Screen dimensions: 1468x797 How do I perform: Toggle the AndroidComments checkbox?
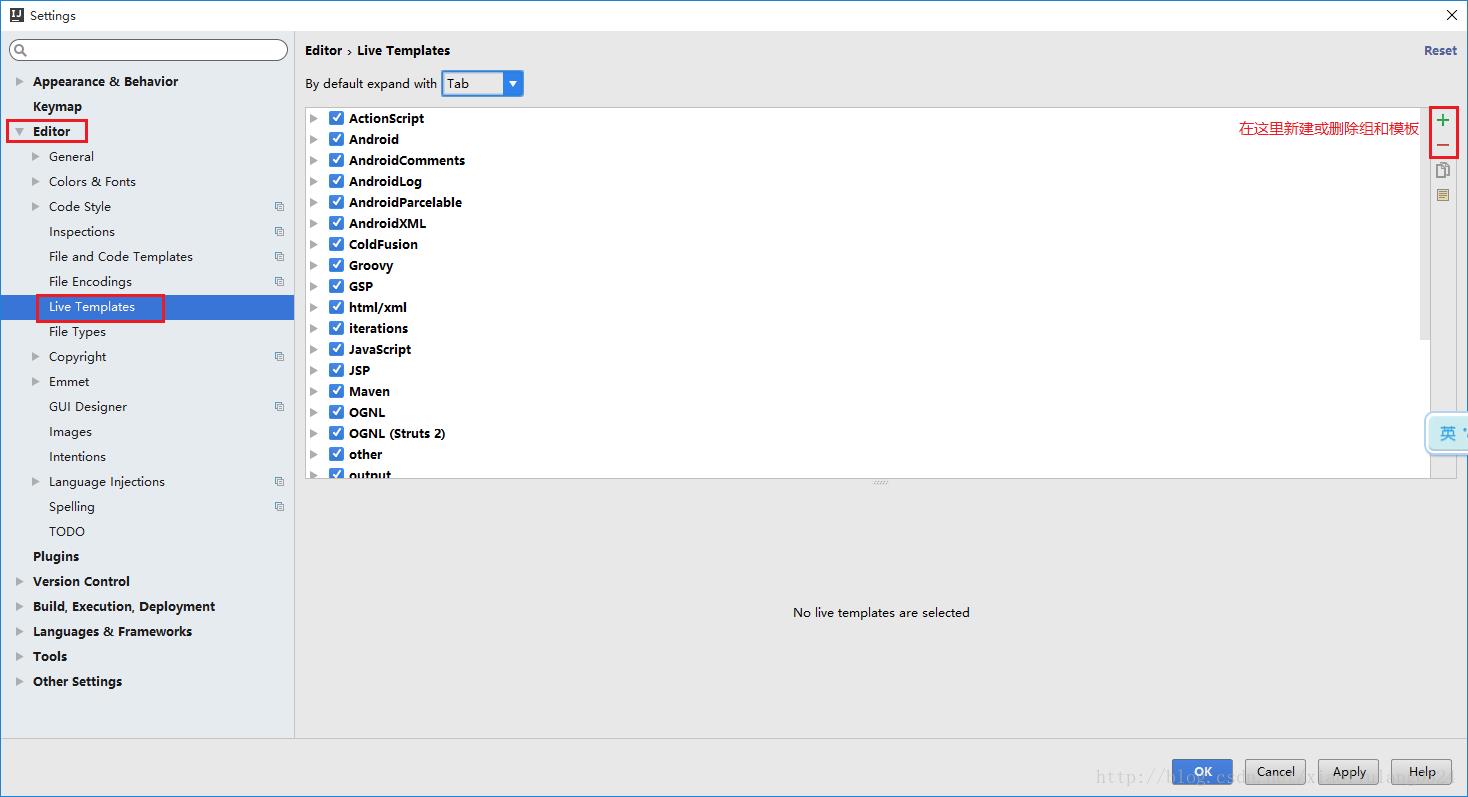click(336, 160)
